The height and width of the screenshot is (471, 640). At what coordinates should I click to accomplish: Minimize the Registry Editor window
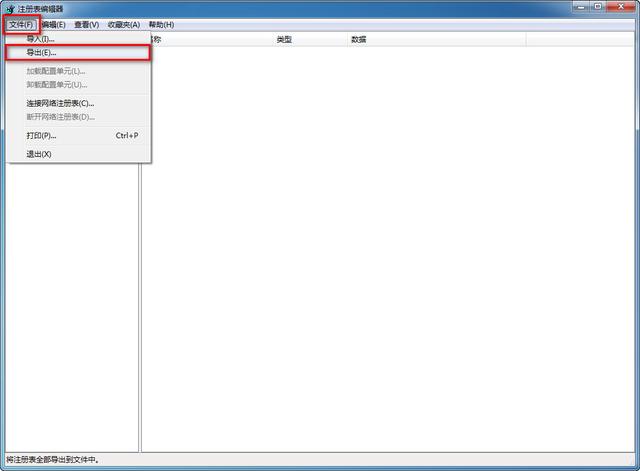coord(580,7)
